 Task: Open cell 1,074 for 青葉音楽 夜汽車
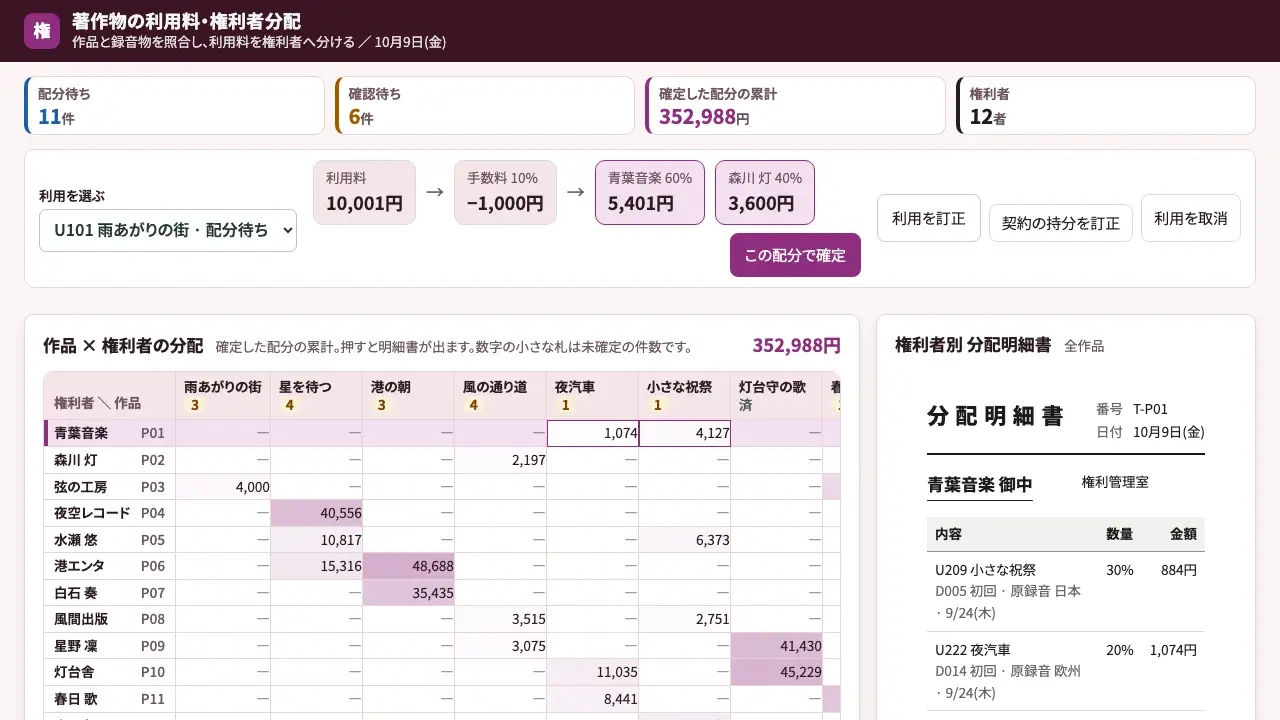592,433
